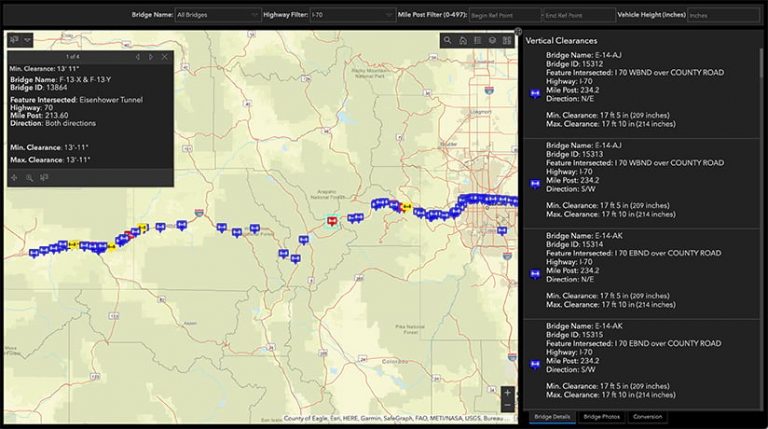This screenshot has height=429, width=768.
Task: Zoom out on the map
Action: pos(507,405)
